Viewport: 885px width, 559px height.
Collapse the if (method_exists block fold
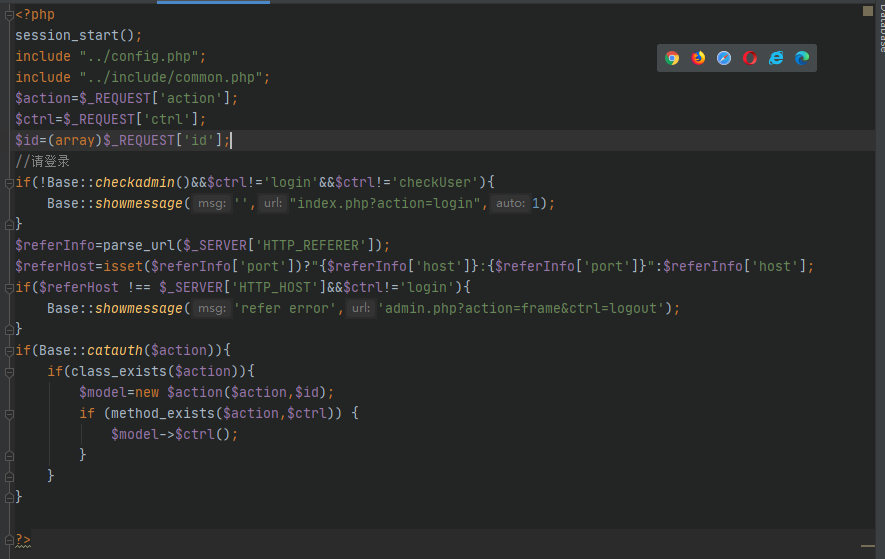(x=9, y=414)
